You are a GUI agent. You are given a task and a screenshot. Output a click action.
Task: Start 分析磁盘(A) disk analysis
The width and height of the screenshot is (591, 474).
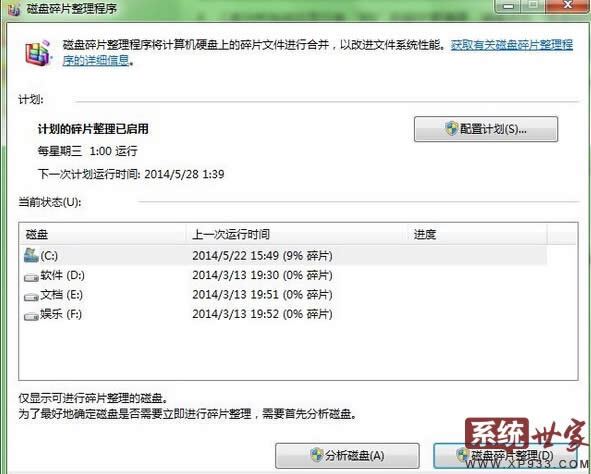pos(347,456)
